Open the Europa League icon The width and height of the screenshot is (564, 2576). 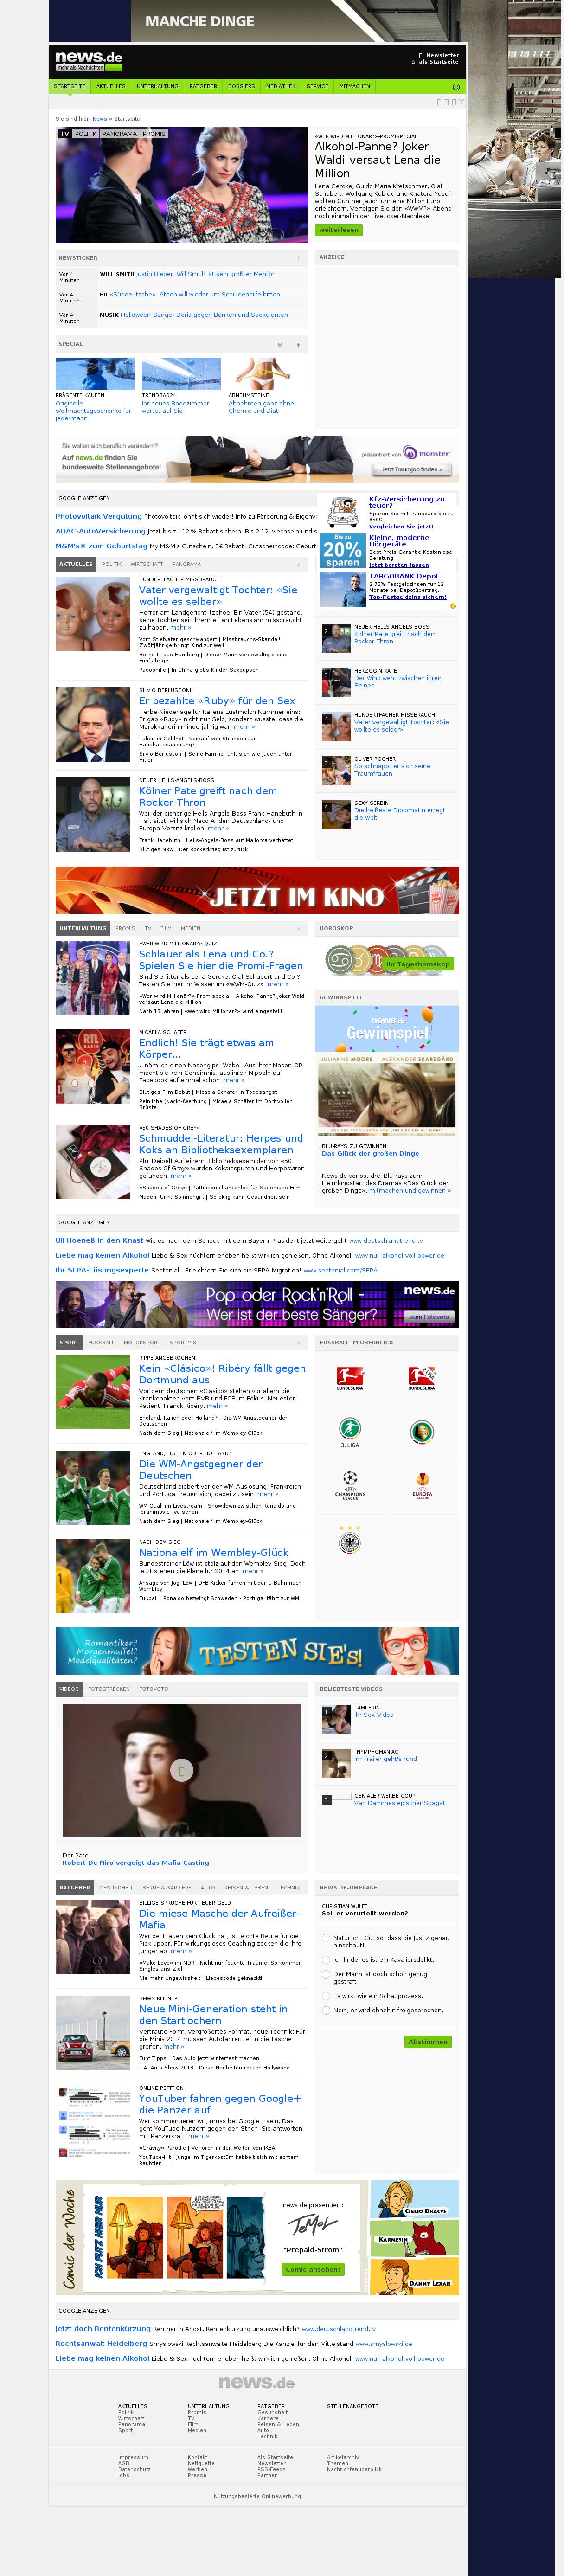pos(421,1484)
